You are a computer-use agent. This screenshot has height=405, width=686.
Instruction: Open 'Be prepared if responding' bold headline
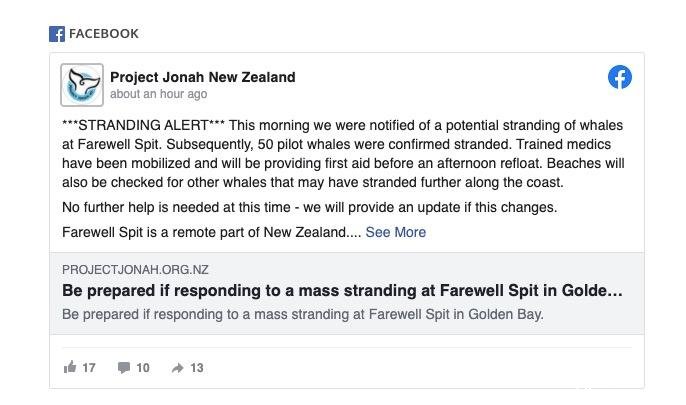click(x=342, y=290)
